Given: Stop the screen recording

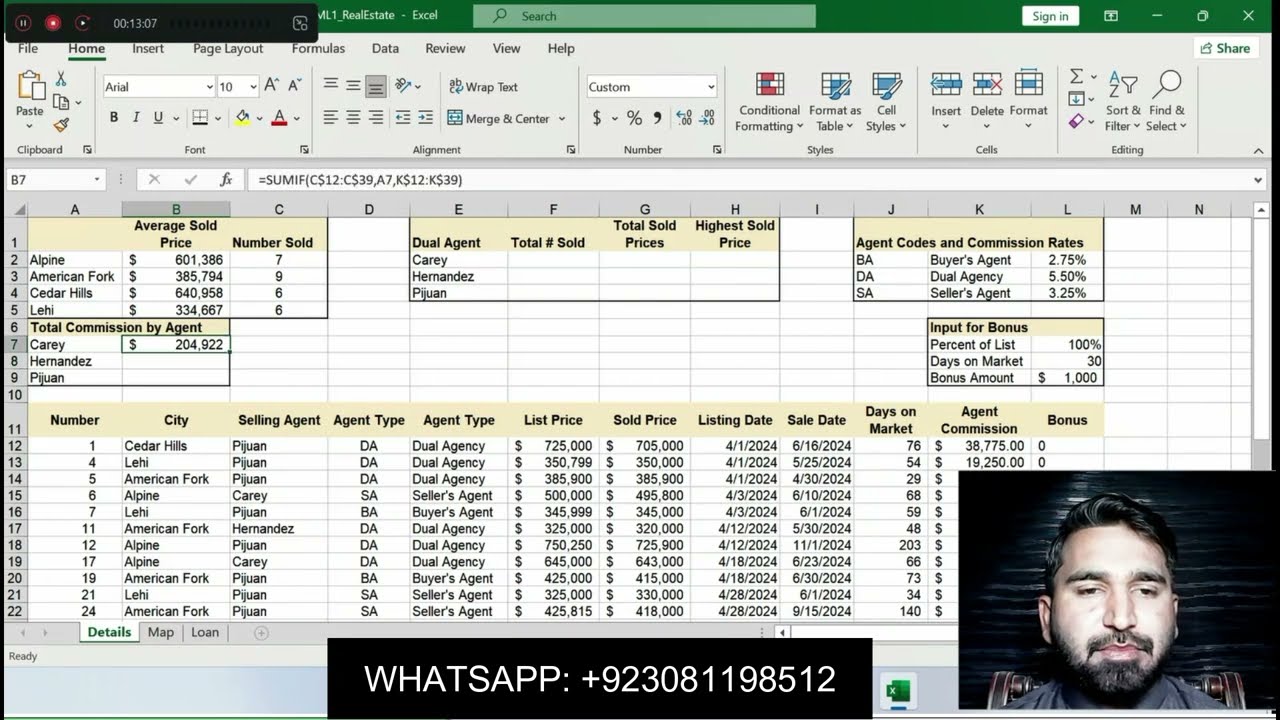Looking at the screenshot, I should pyautogui.click(x=53, y=22).
